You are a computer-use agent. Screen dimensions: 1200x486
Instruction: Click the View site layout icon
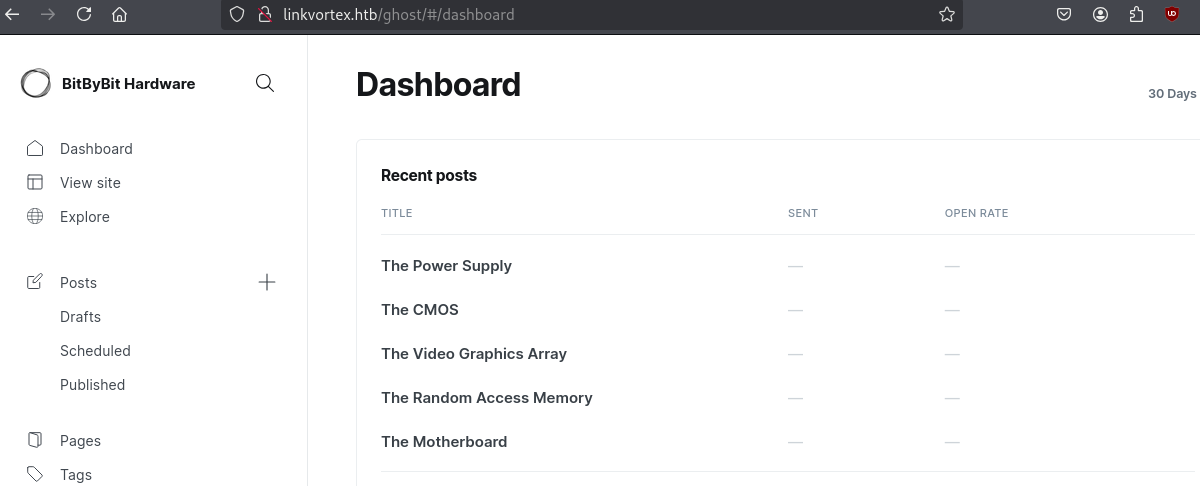(x=35, y=183)
